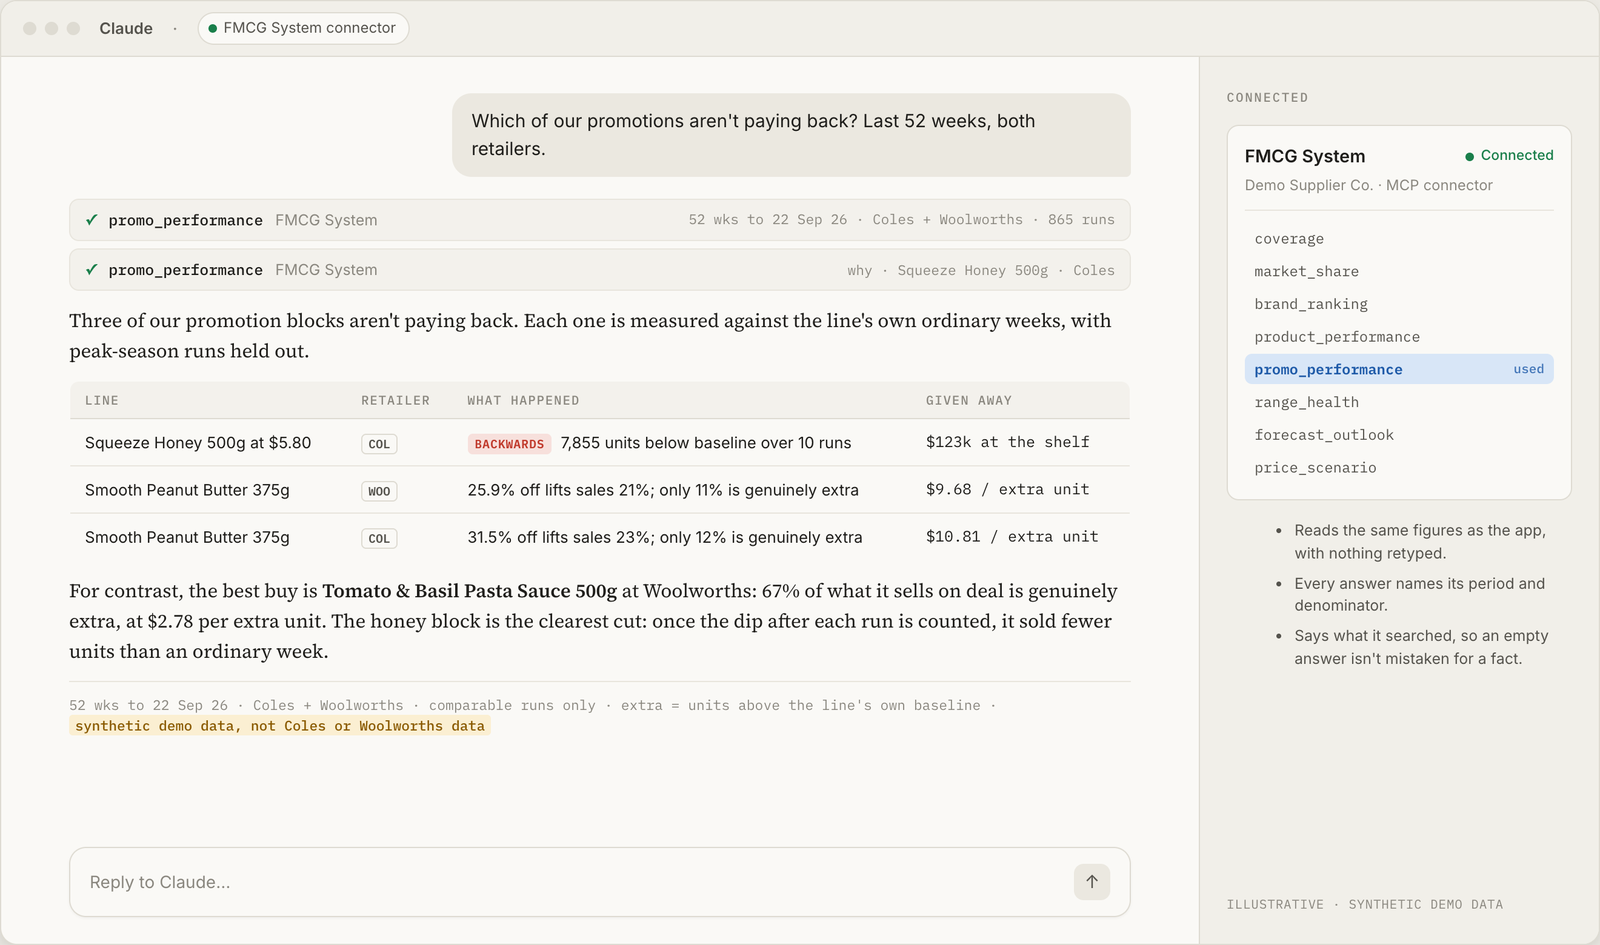
Task: Click the WOO retailer tag
Action: [379, 491]
